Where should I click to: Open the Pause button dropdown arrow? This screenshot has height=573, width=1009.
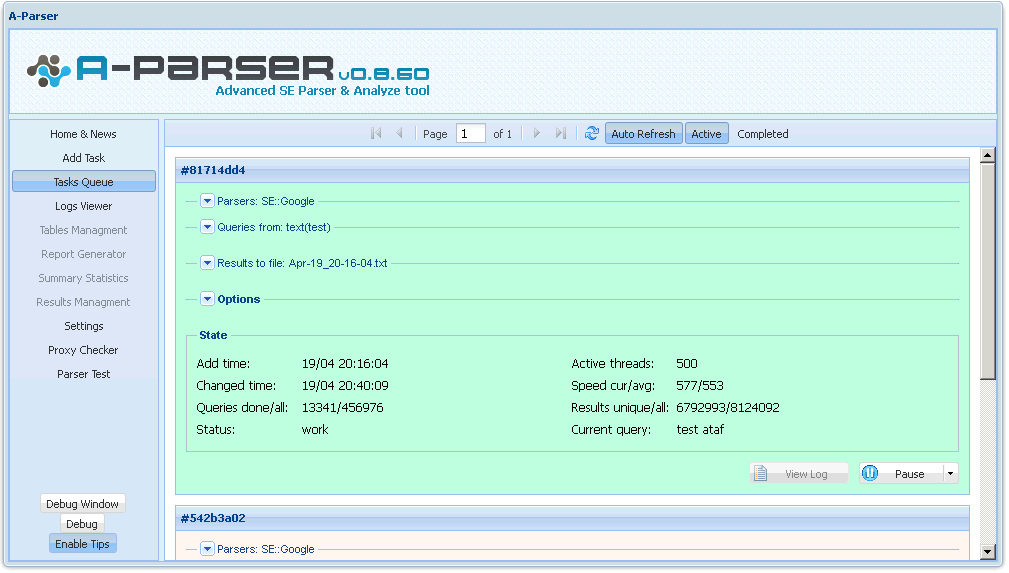tap(950, 474)
